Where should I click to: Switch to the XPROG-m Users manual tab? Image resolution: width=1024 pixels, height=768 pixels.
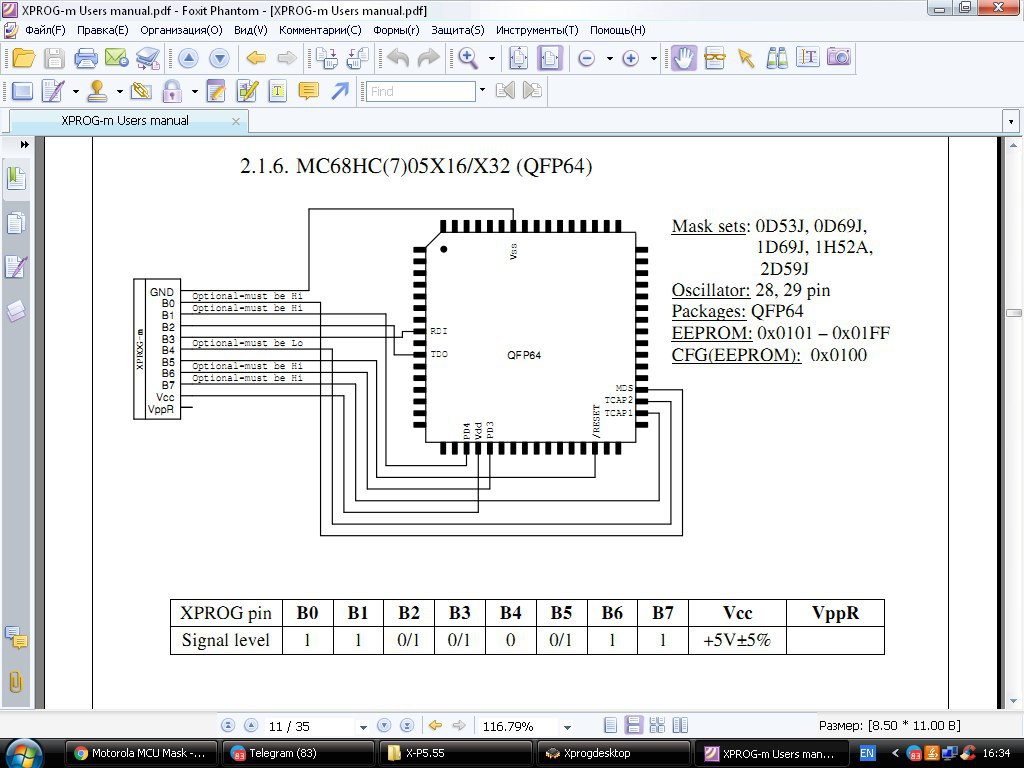125,121
